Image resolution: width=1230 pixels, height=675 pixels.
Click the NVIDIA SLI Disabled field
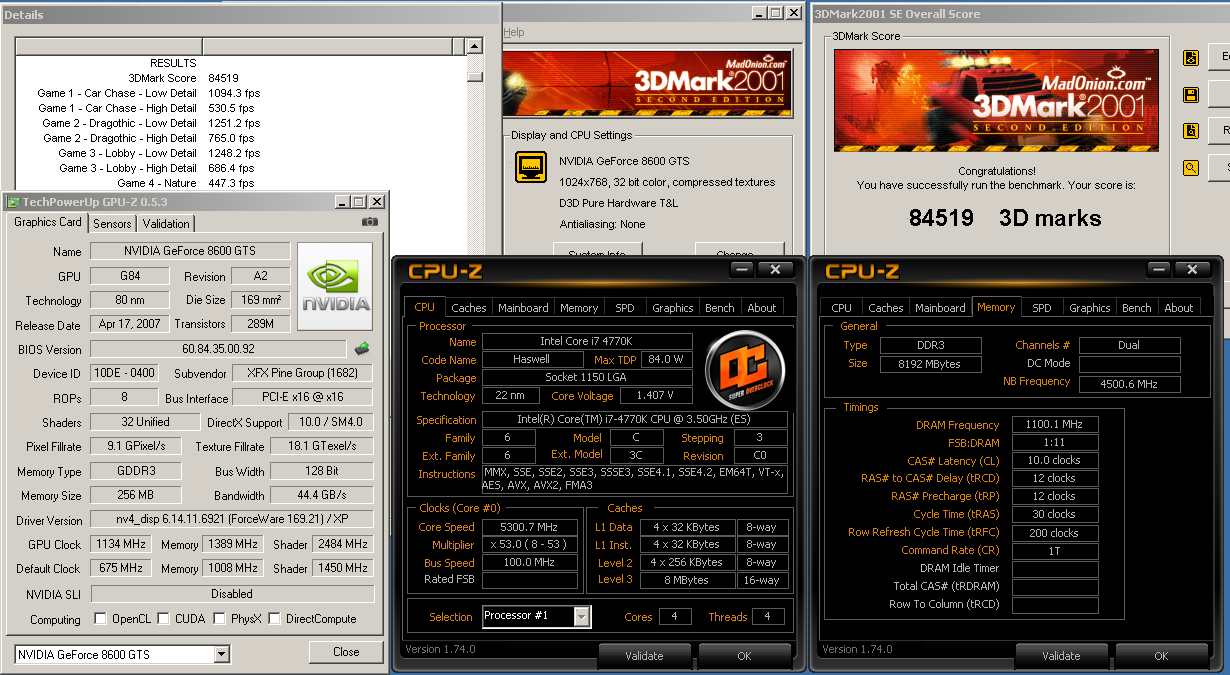click(232, 594)
